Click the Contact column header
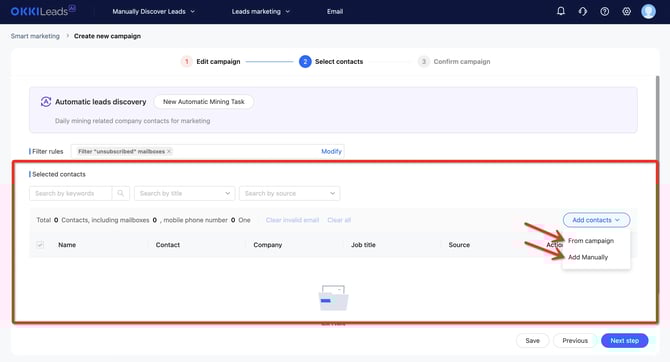670x362 pixels. 168,244
